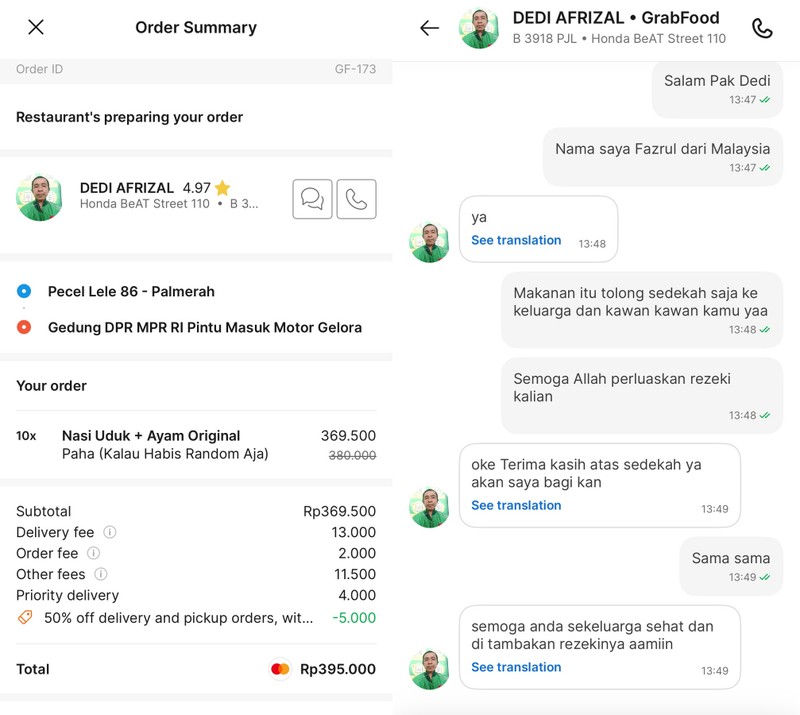The height and width of the screenshot is (715, 800).
Task: Tap the phone call icon in the driver card
Action: [359, 198]
